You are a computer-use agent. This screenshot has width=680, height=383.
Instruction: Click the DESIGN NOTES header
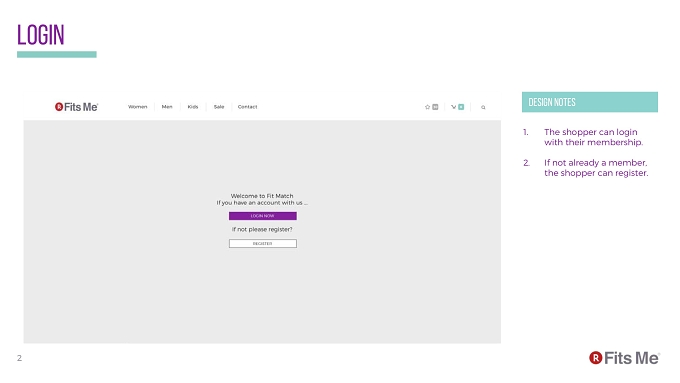coord(590,102)
